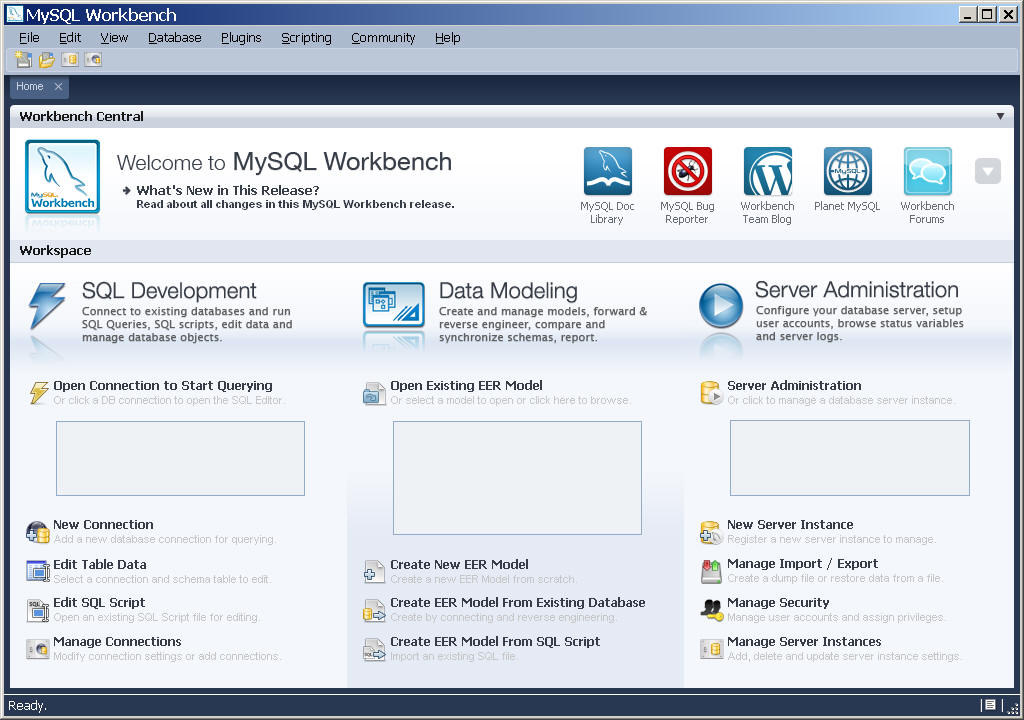Click the Create New EER Model icon
This screenshot has width=1024, height=720.
tap(374, 572)
